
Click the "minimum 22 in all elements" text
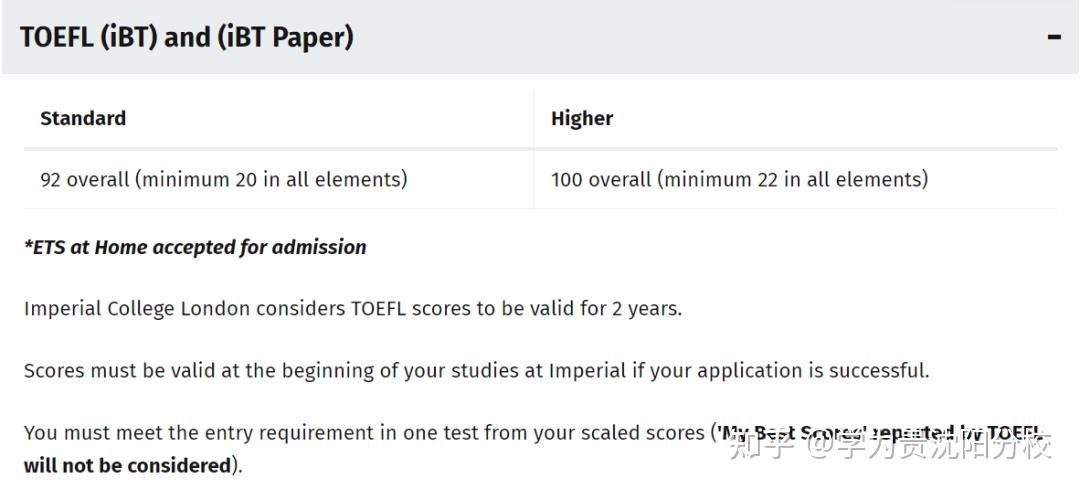pyautogui.click(x=794, y=179)
